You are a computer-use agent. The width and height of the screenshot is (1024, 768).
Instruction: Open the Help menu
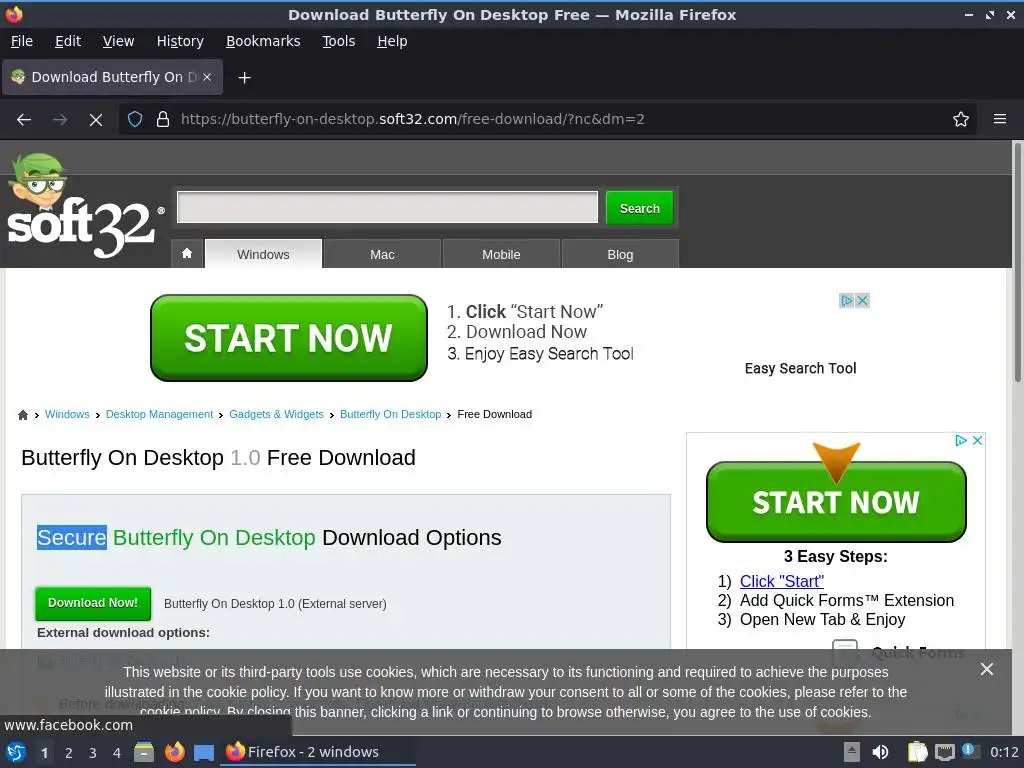click(392, 41)
